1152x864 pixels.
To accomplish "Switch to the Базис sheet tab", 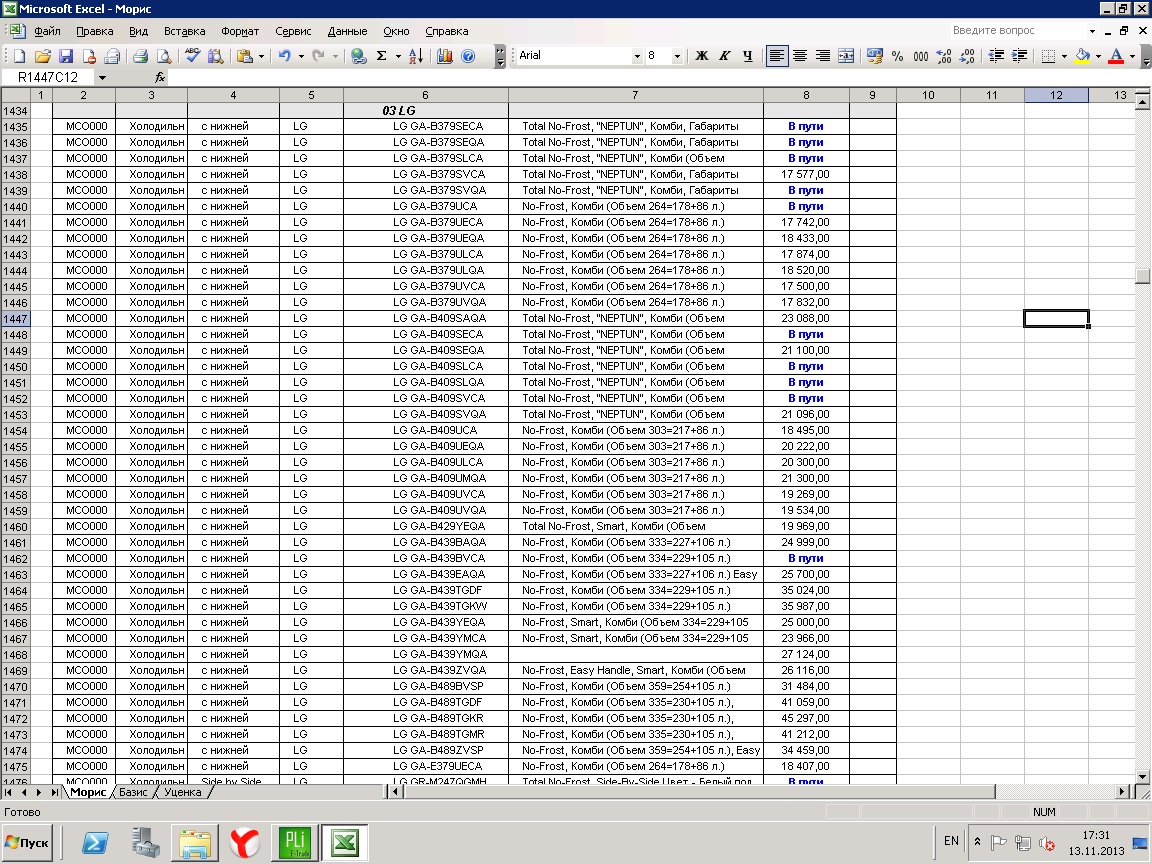I will (133, 792).
